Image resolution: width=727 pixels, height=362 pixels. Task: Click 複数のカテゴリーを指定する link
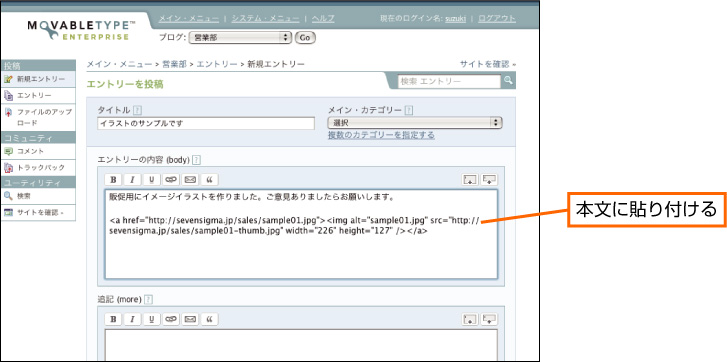pos(381,135)
